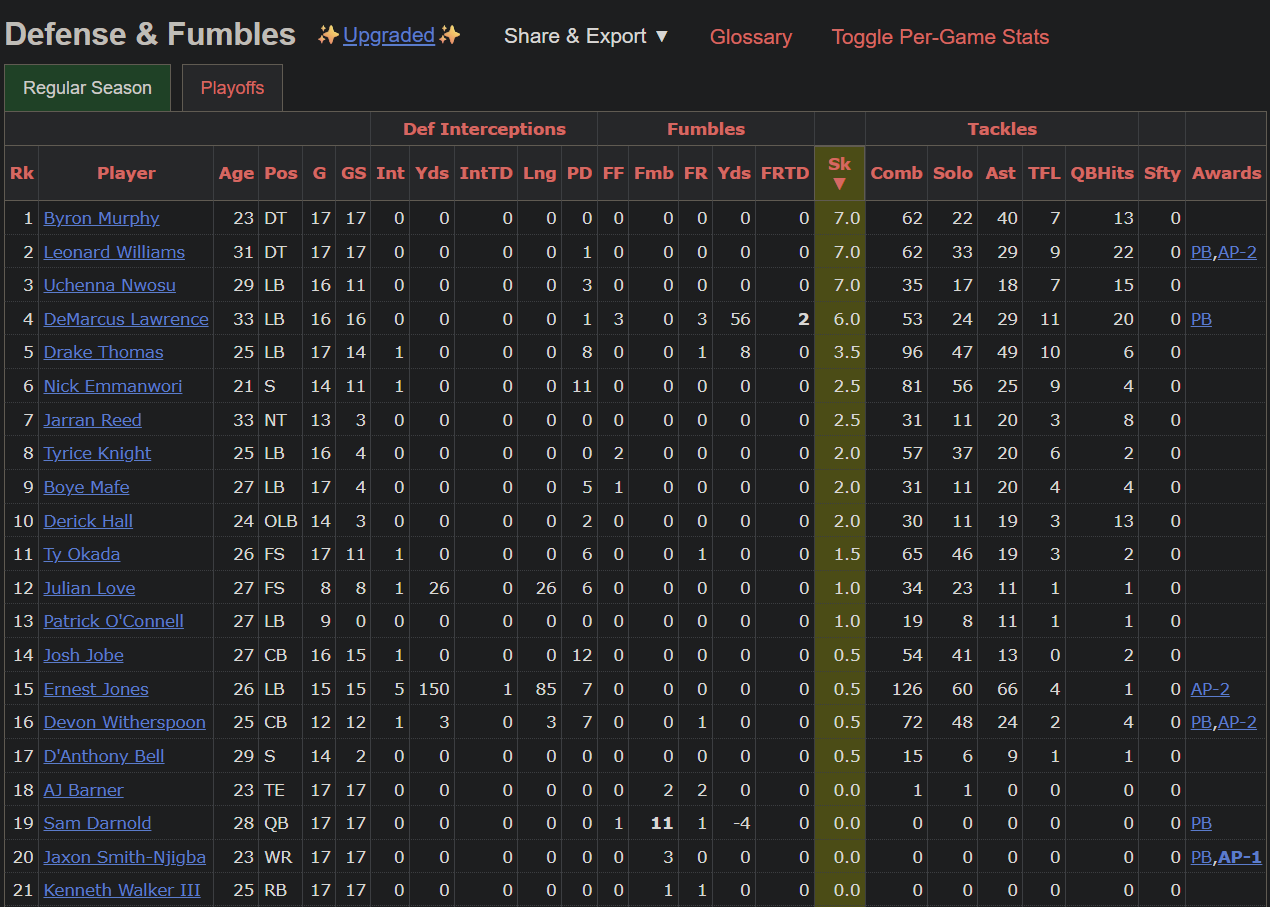Sort by QBHits column header
The height and width of the screenshot is (907, 1270).
pyautogui.click(x=1102, y=173)
